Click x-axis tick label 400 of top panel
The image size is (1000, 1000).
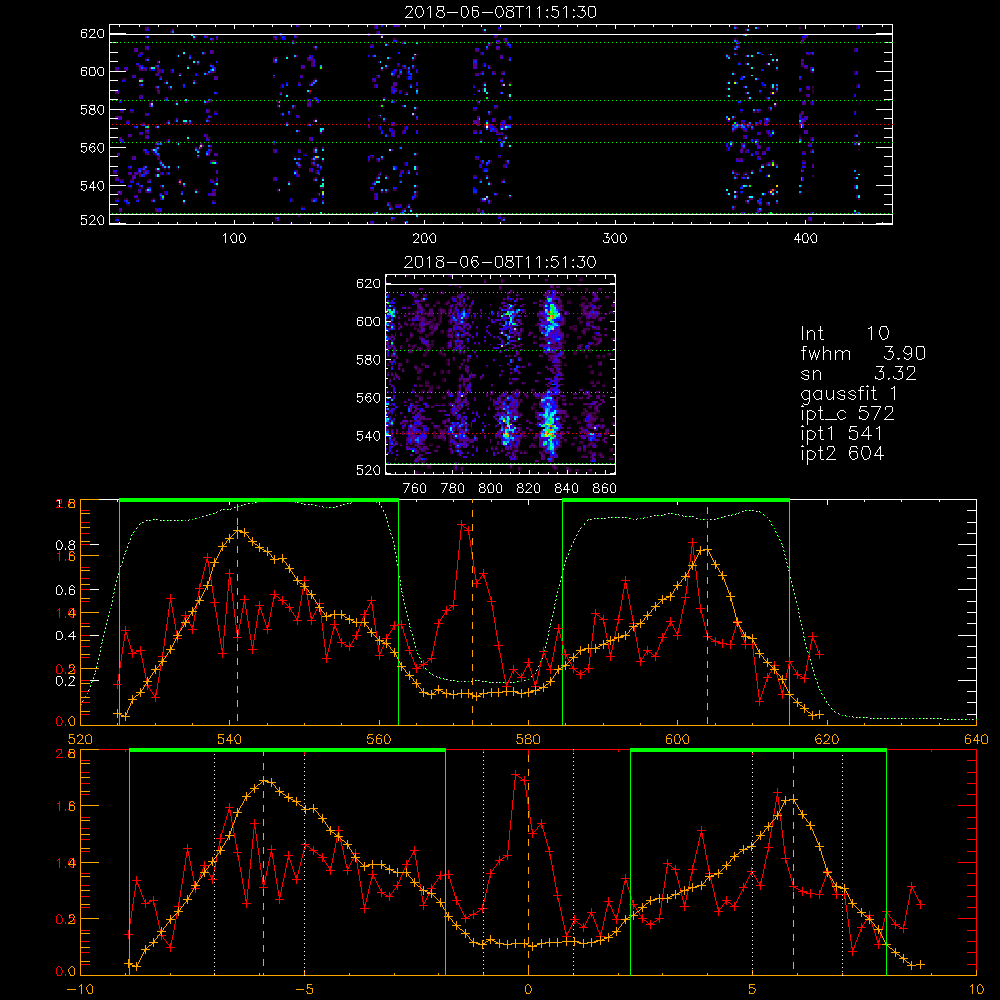click(x=805, y=239)
